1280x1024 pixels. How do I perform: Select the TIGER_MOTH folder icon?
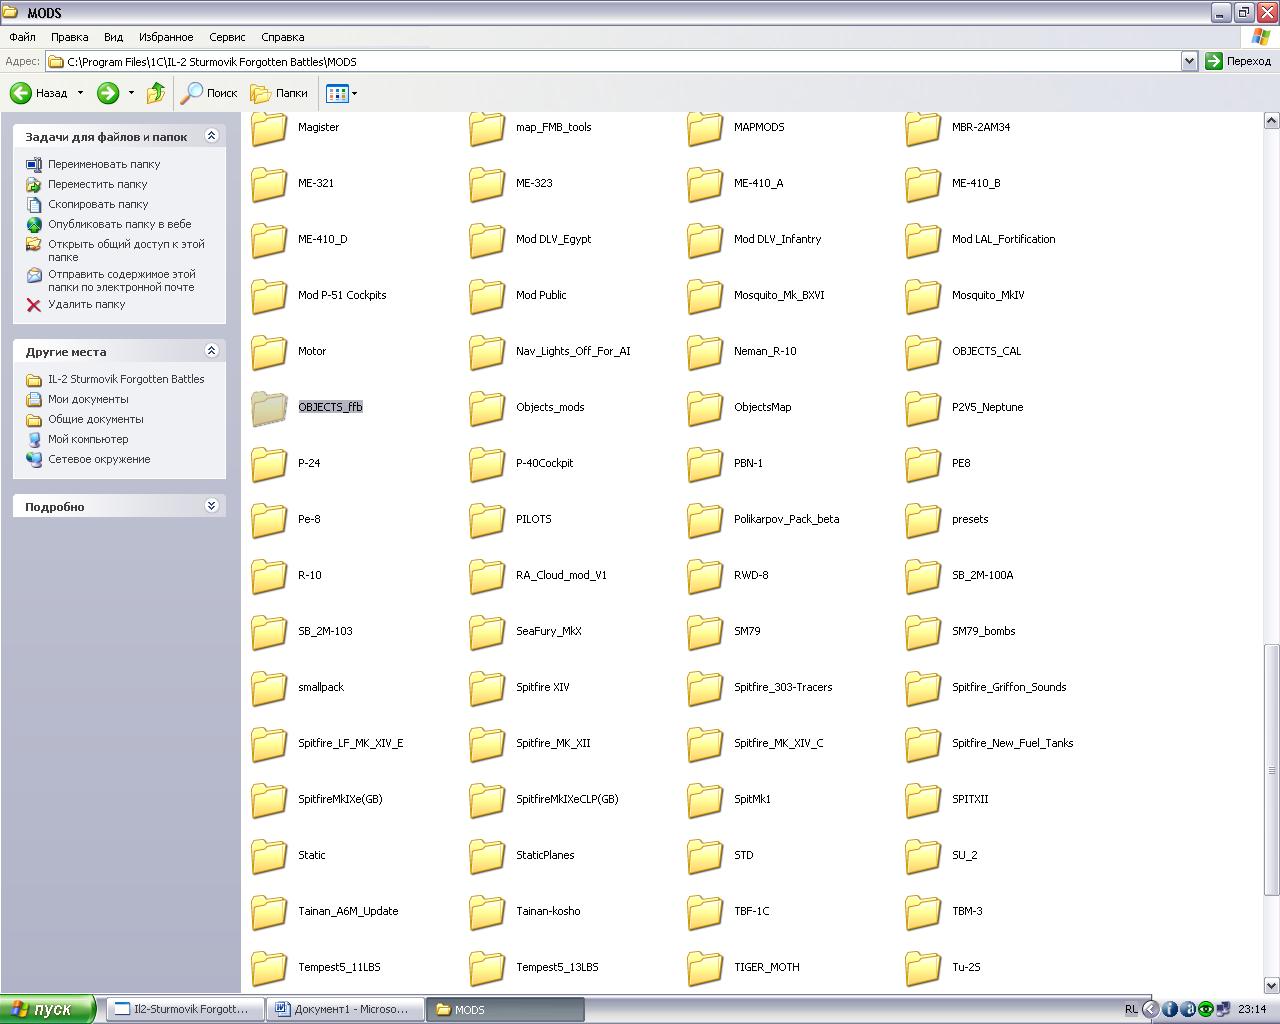click(705, 967)
